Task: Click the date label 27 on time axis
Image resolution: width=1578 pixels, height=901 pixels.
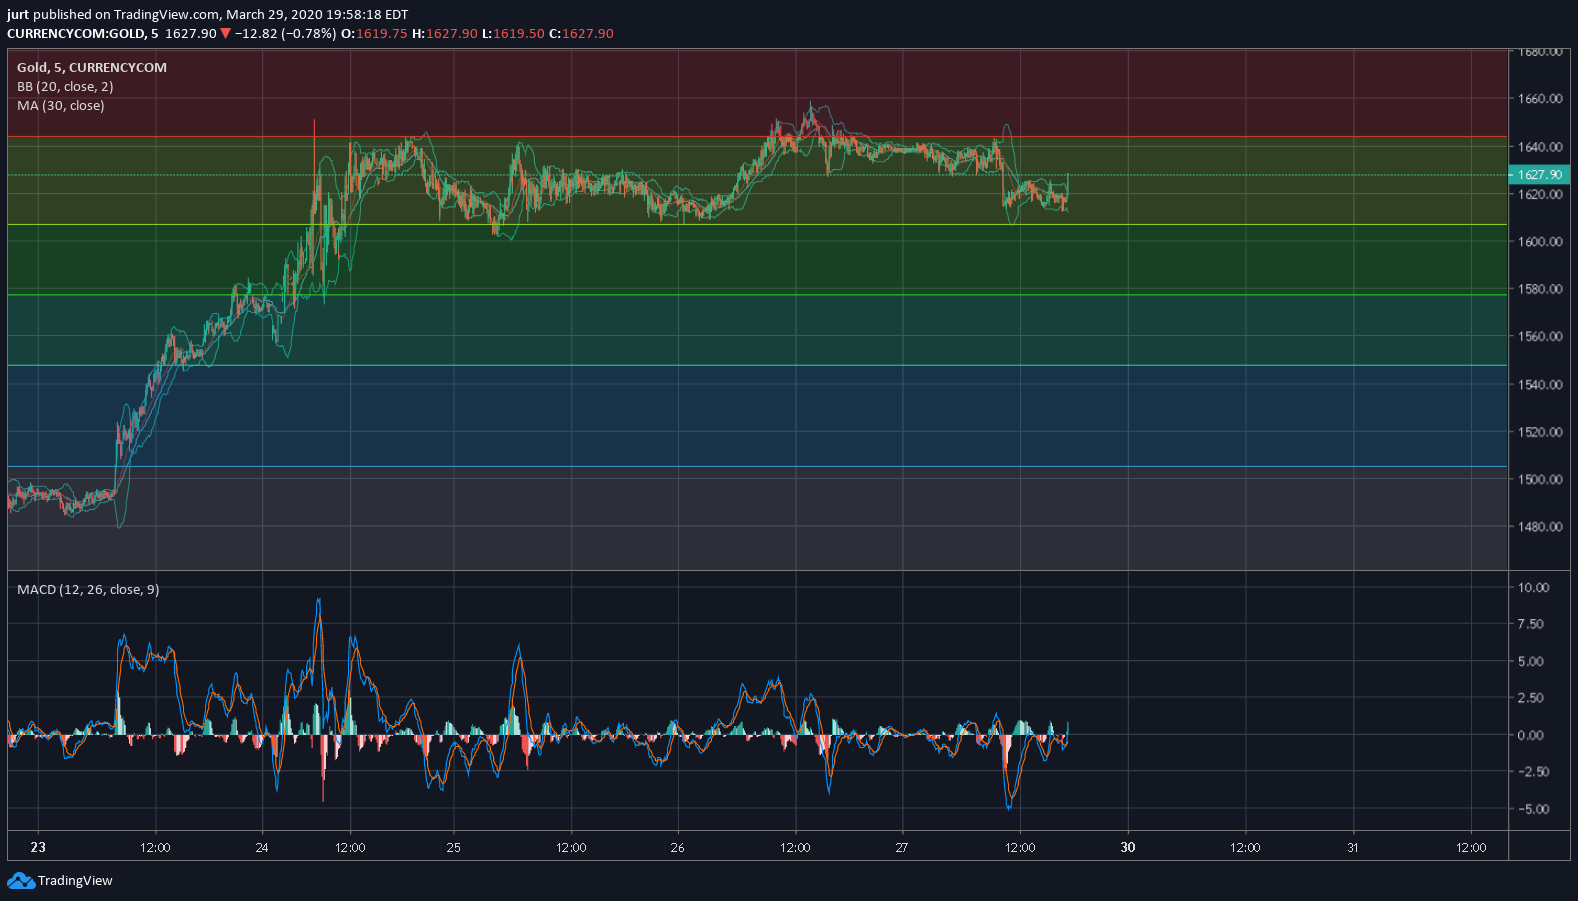Action: click(902, 847)
